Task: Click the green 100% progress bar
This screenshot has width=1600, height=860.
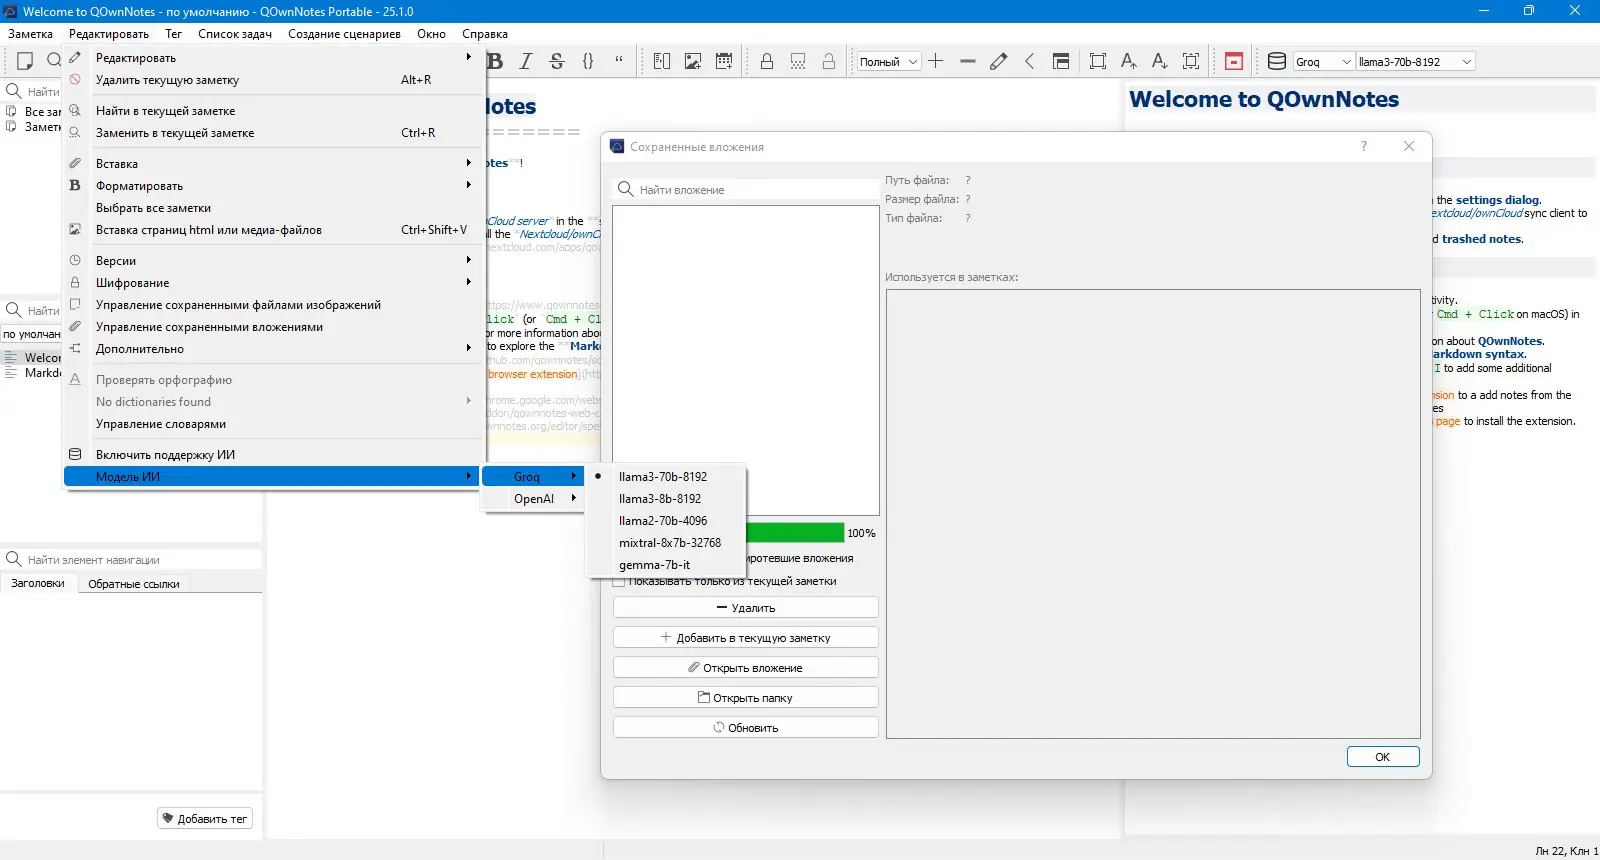Action: [x=795, y=533]
